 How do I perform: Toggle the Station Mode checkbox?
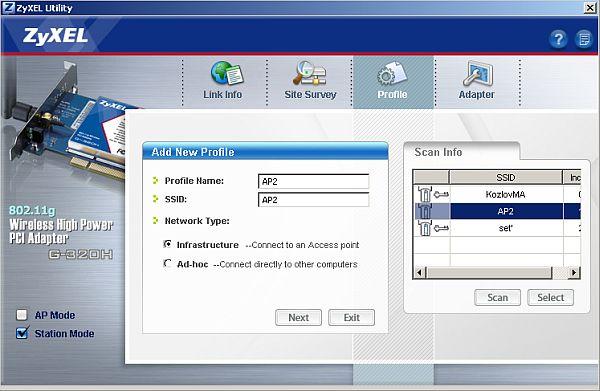pyautogui.click(x=22, y=333)
